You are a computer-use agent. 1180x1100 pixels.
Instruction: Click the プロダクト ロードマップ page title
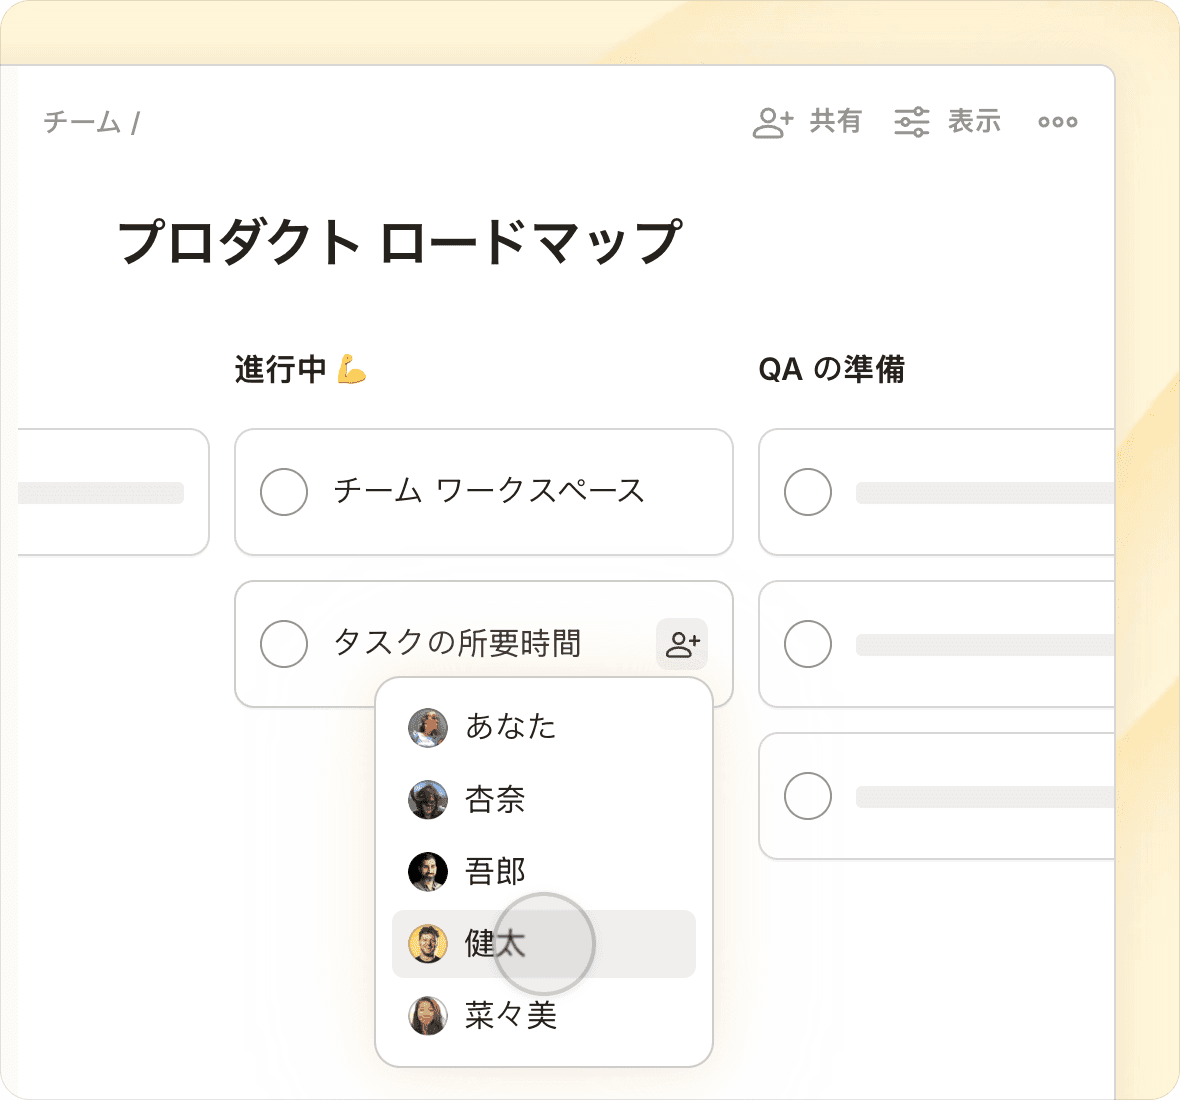[x=400, y=242]
